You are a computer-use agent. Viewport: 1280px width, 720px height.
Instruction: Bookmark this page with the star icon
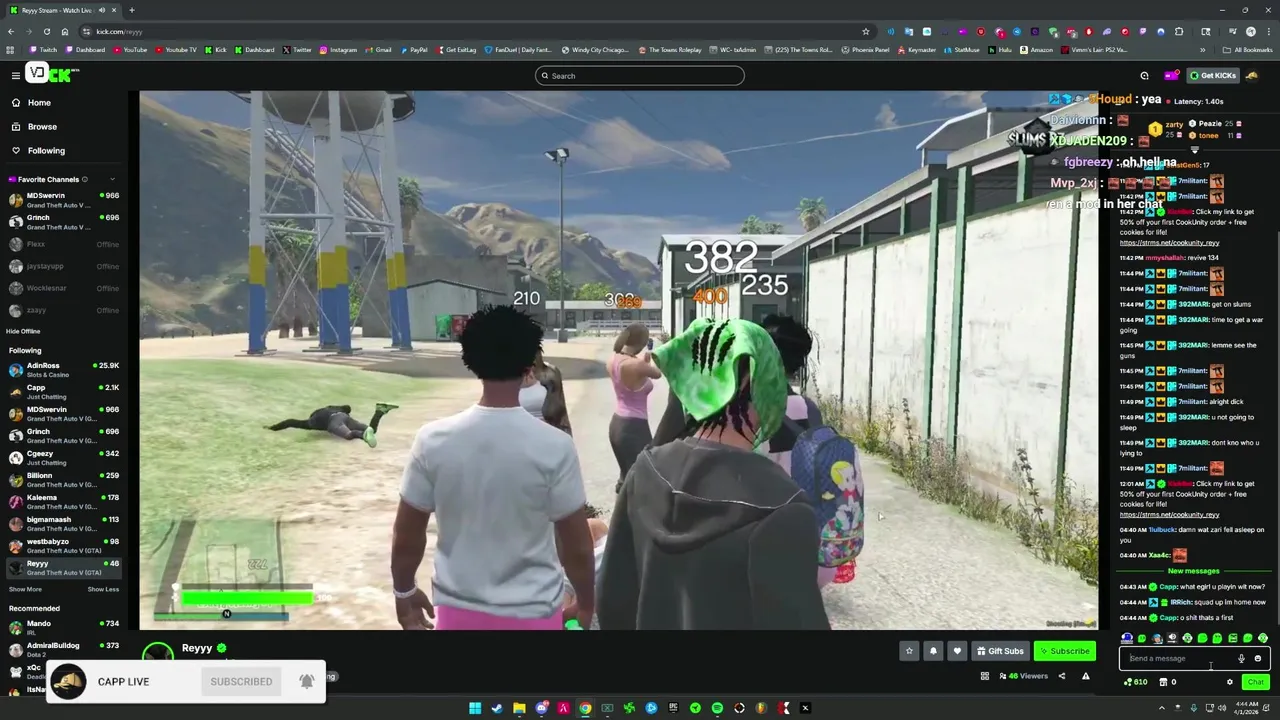866,31
